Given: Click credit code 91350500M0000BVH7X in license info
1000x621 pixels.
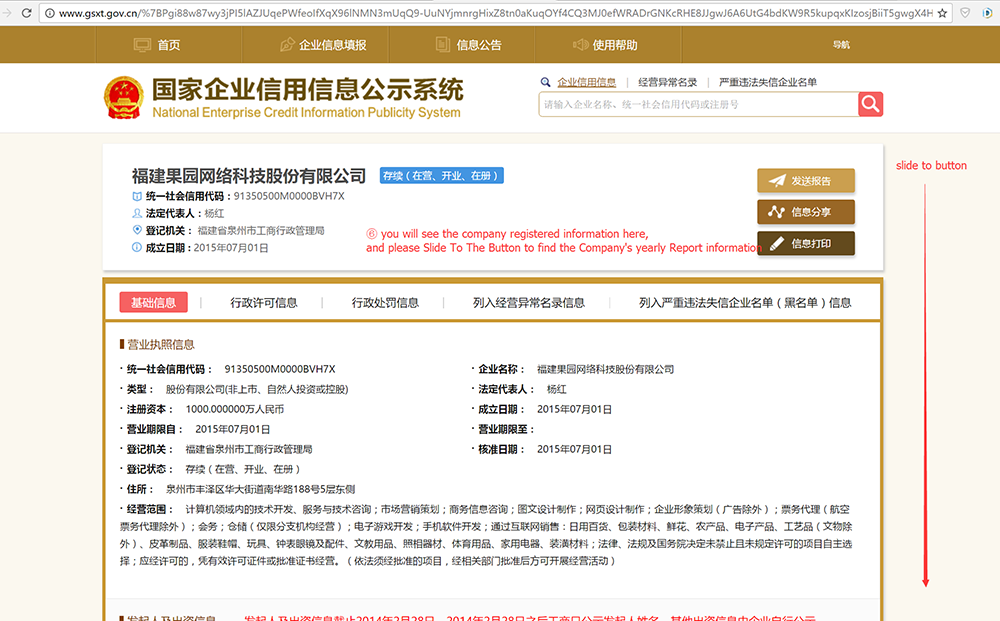Looking at the screenshot, I should (280, 369).
